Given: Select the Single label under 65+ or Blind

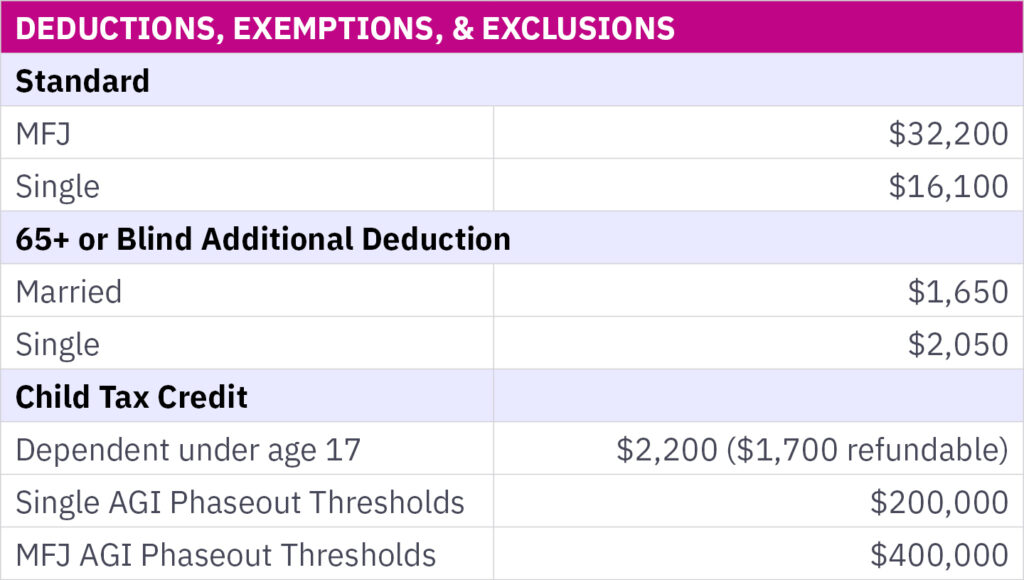Looking at the screenshot, I should click(57, 344).
